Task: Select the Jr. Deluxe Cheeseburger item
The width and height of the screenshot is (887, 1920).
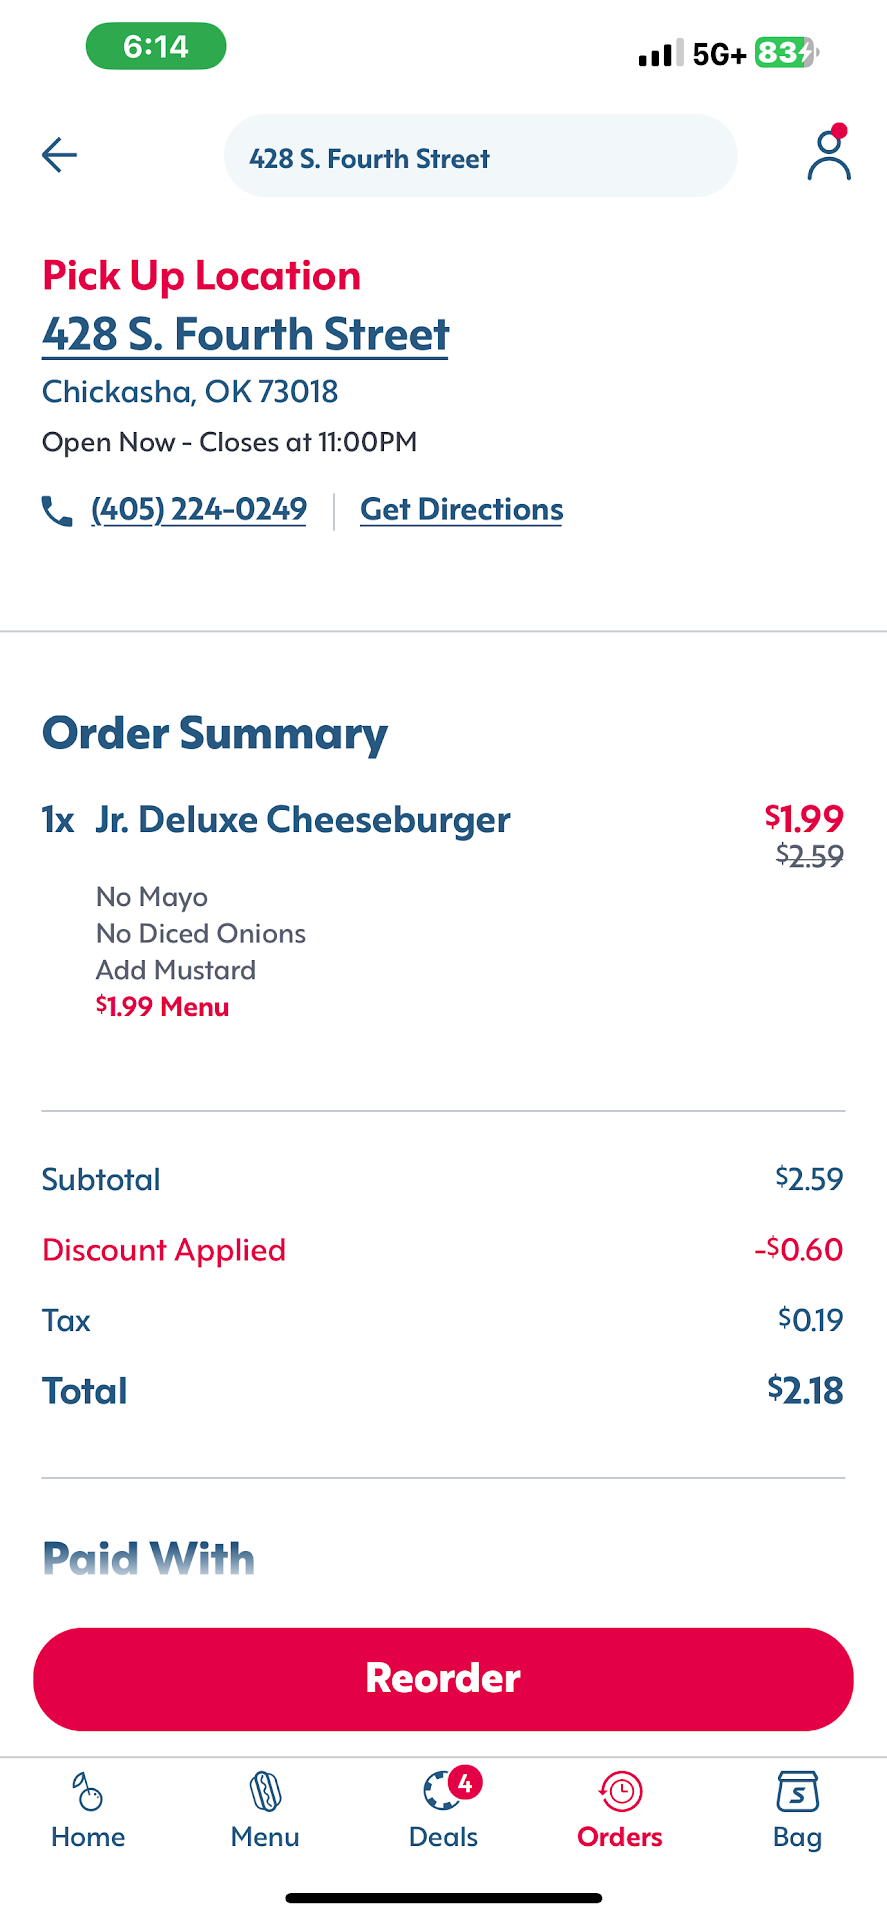Action: [303, 820]
